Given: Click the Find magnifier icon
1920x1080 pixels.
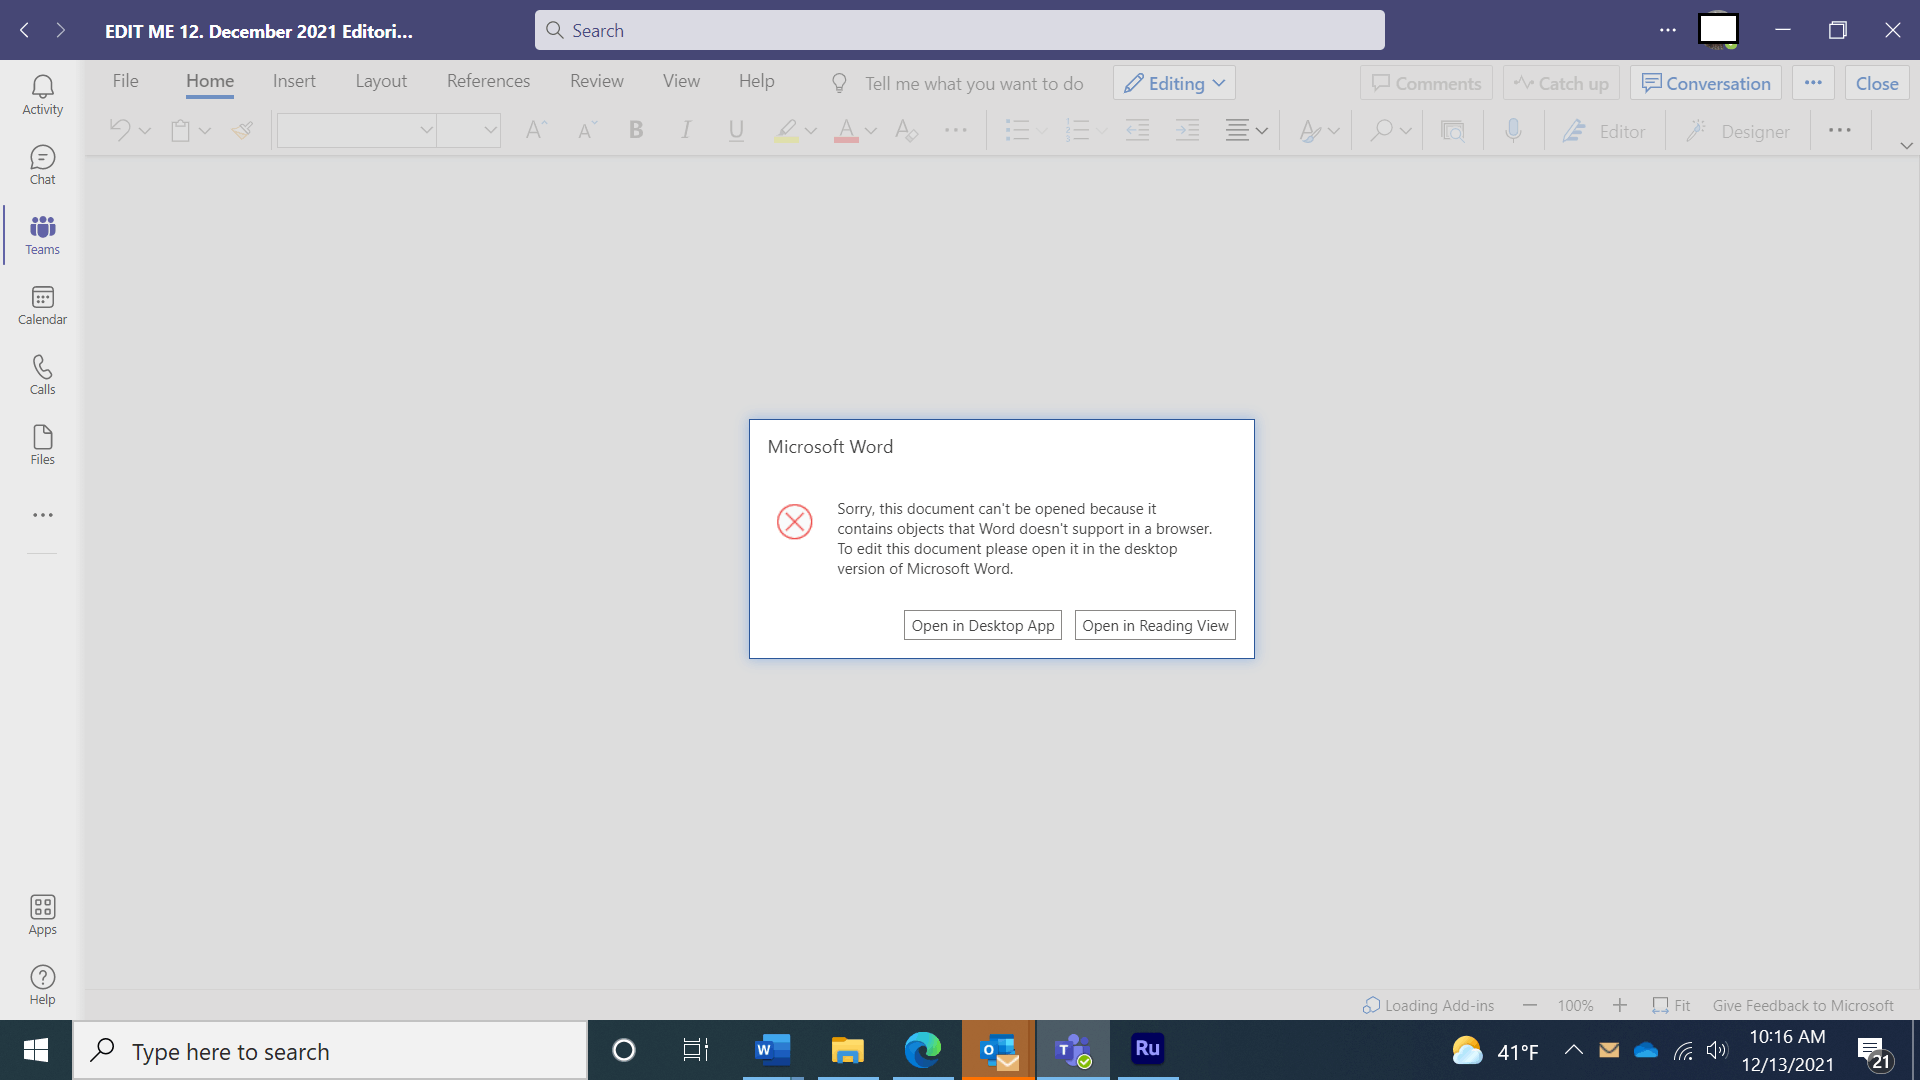Looking at the screenshot, I should [1381, 130].
